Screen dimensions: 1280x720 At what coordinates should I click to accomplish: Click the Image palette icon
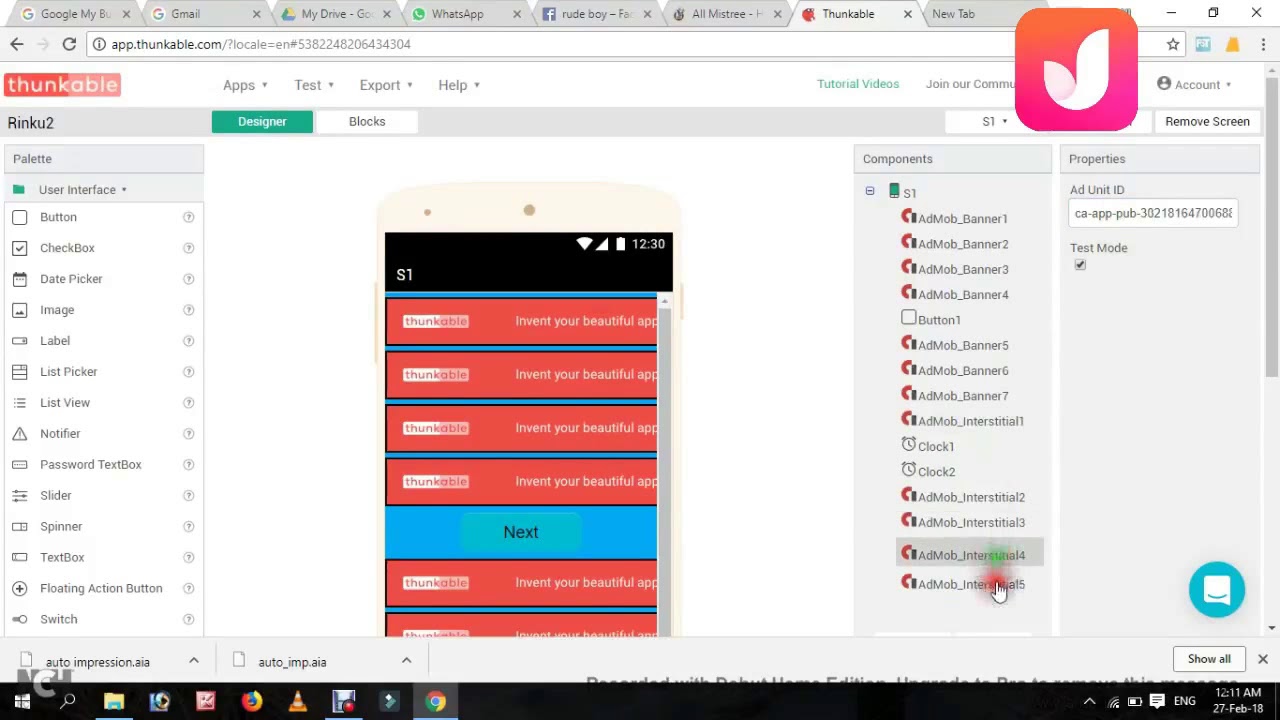pos(20,310)
